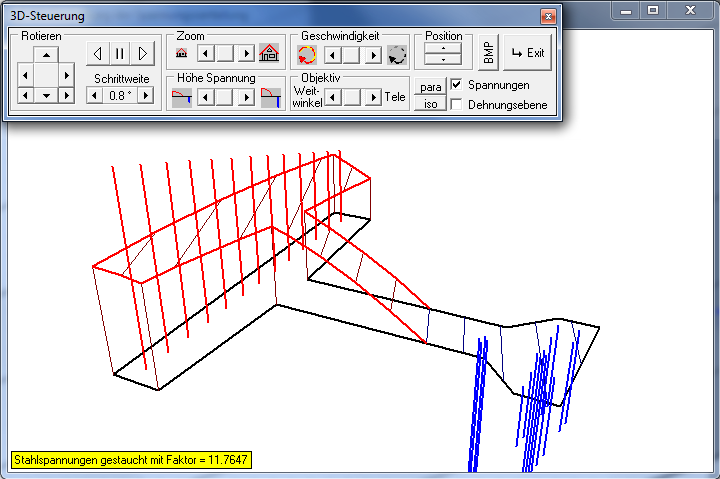Move Position up with upper arrow
720x479 pixels.
pyautogui.click(x=443, y=48)
